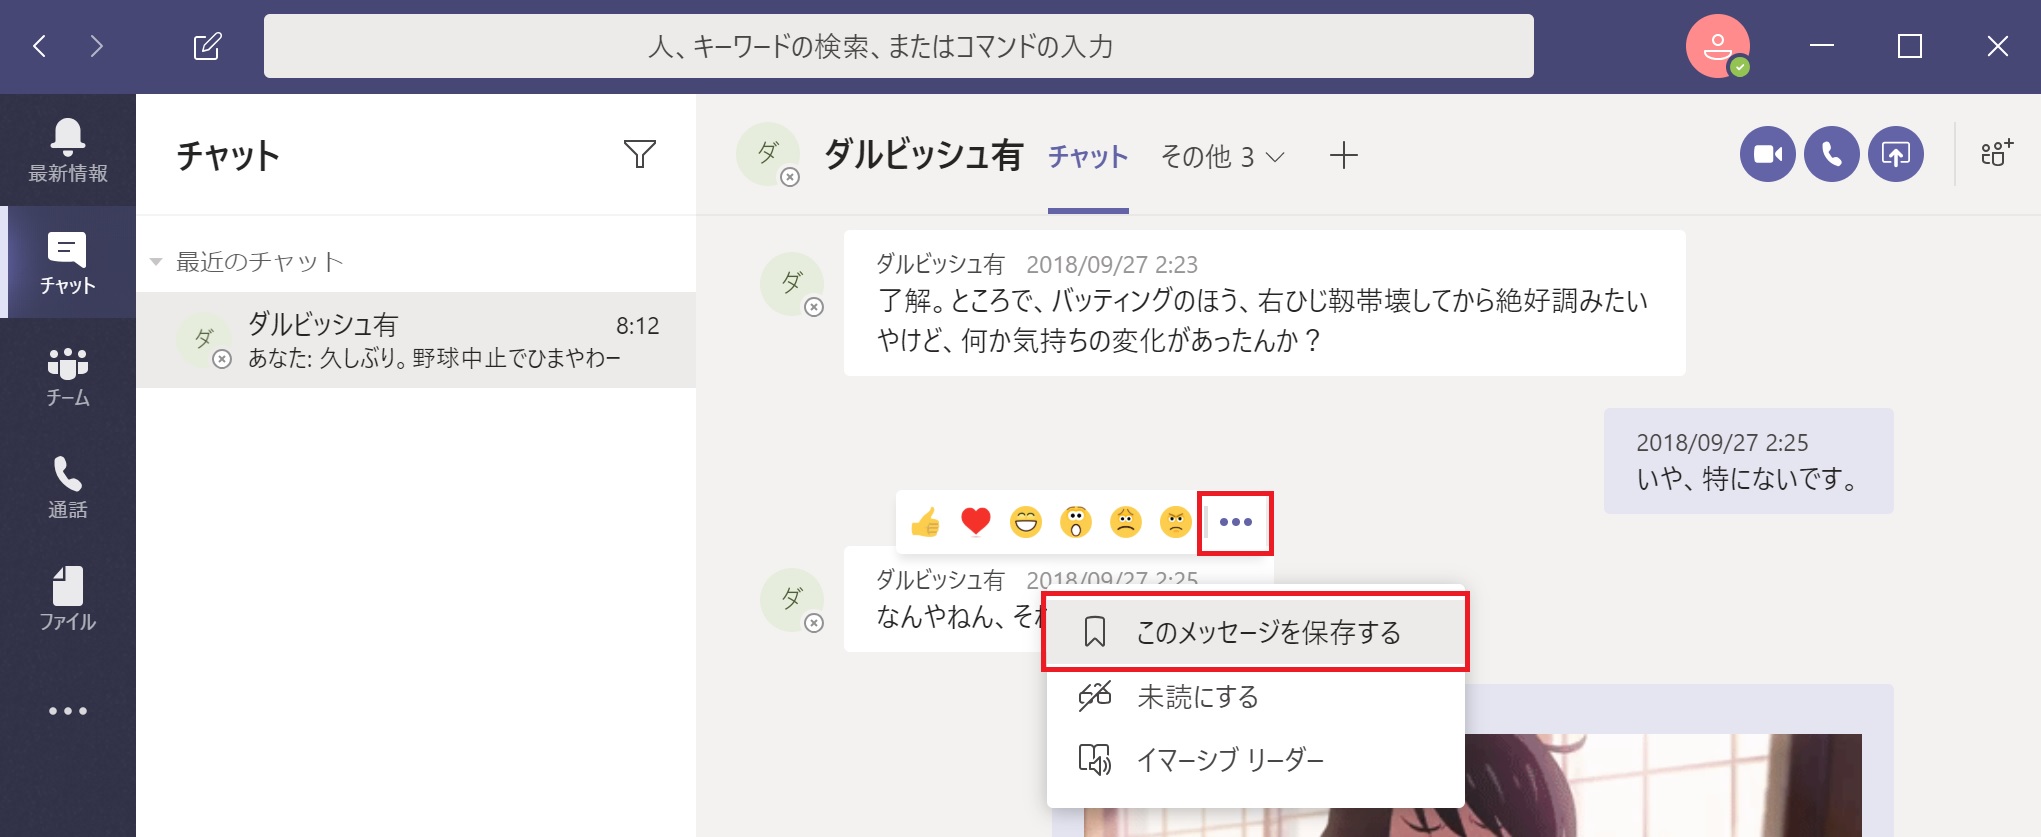Close the Teams window
This screenshot has width=2041, height=837.
pyautogui.click(x=1998, y=46)
